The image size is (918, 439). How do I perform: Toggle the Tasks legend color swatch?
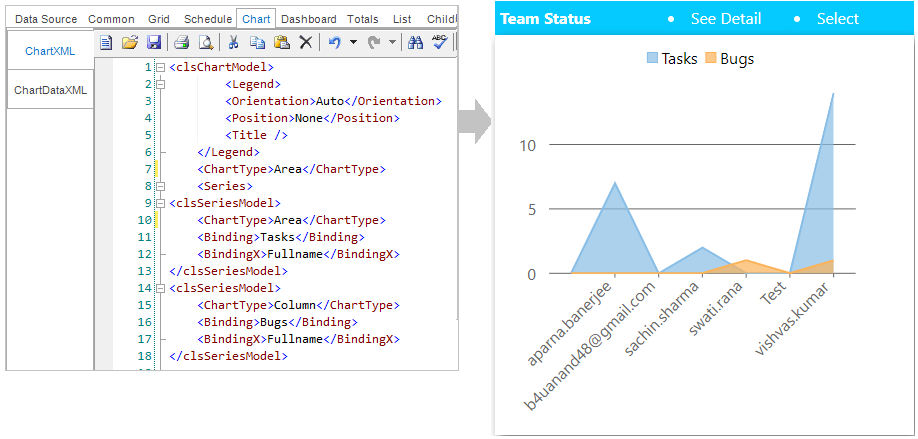[x=652, y=57]
